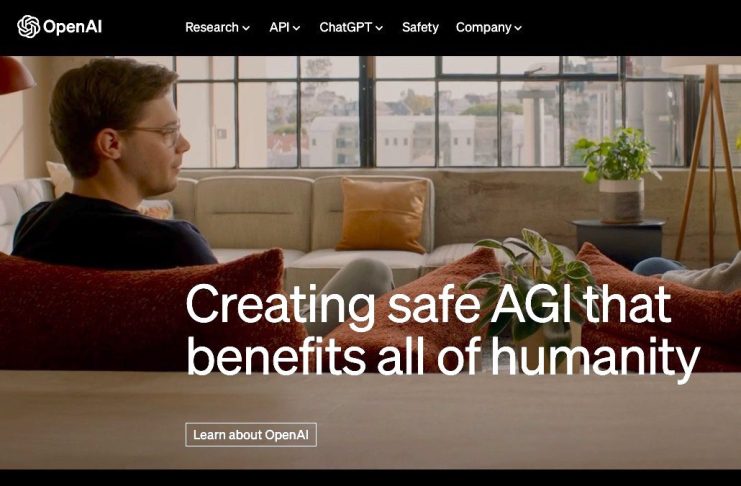Expand the chevron beside Company
741x486 pixels.
518,28
